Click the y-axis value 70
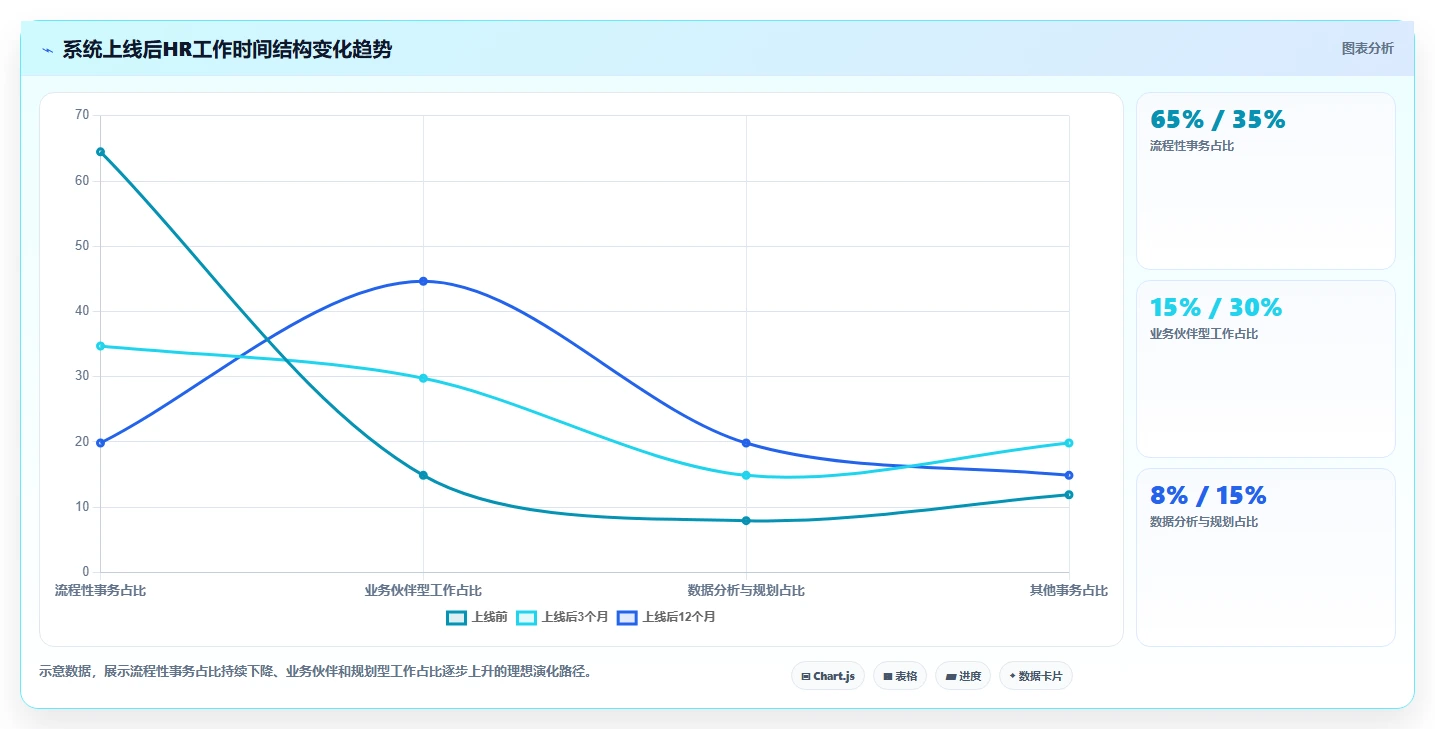1435x729 pixels. (x=82, y=115)
